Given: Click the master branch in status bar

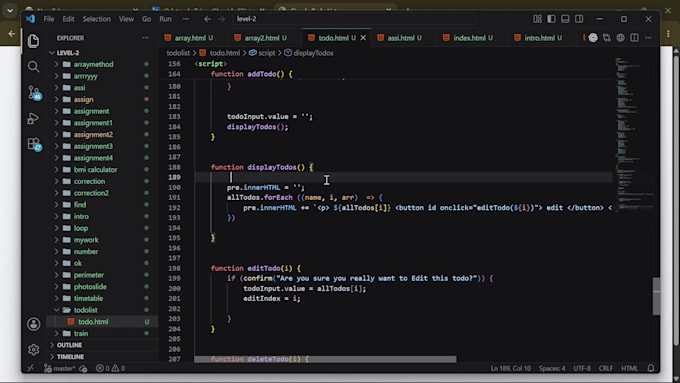Looking at the screenshot, I should (x=60, y=368).
